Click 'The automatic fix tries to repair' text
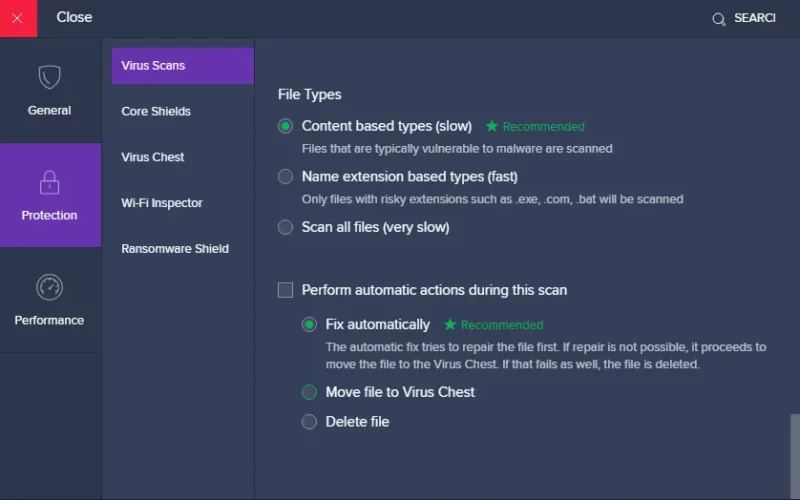800x500 pixels. (546, 356)
